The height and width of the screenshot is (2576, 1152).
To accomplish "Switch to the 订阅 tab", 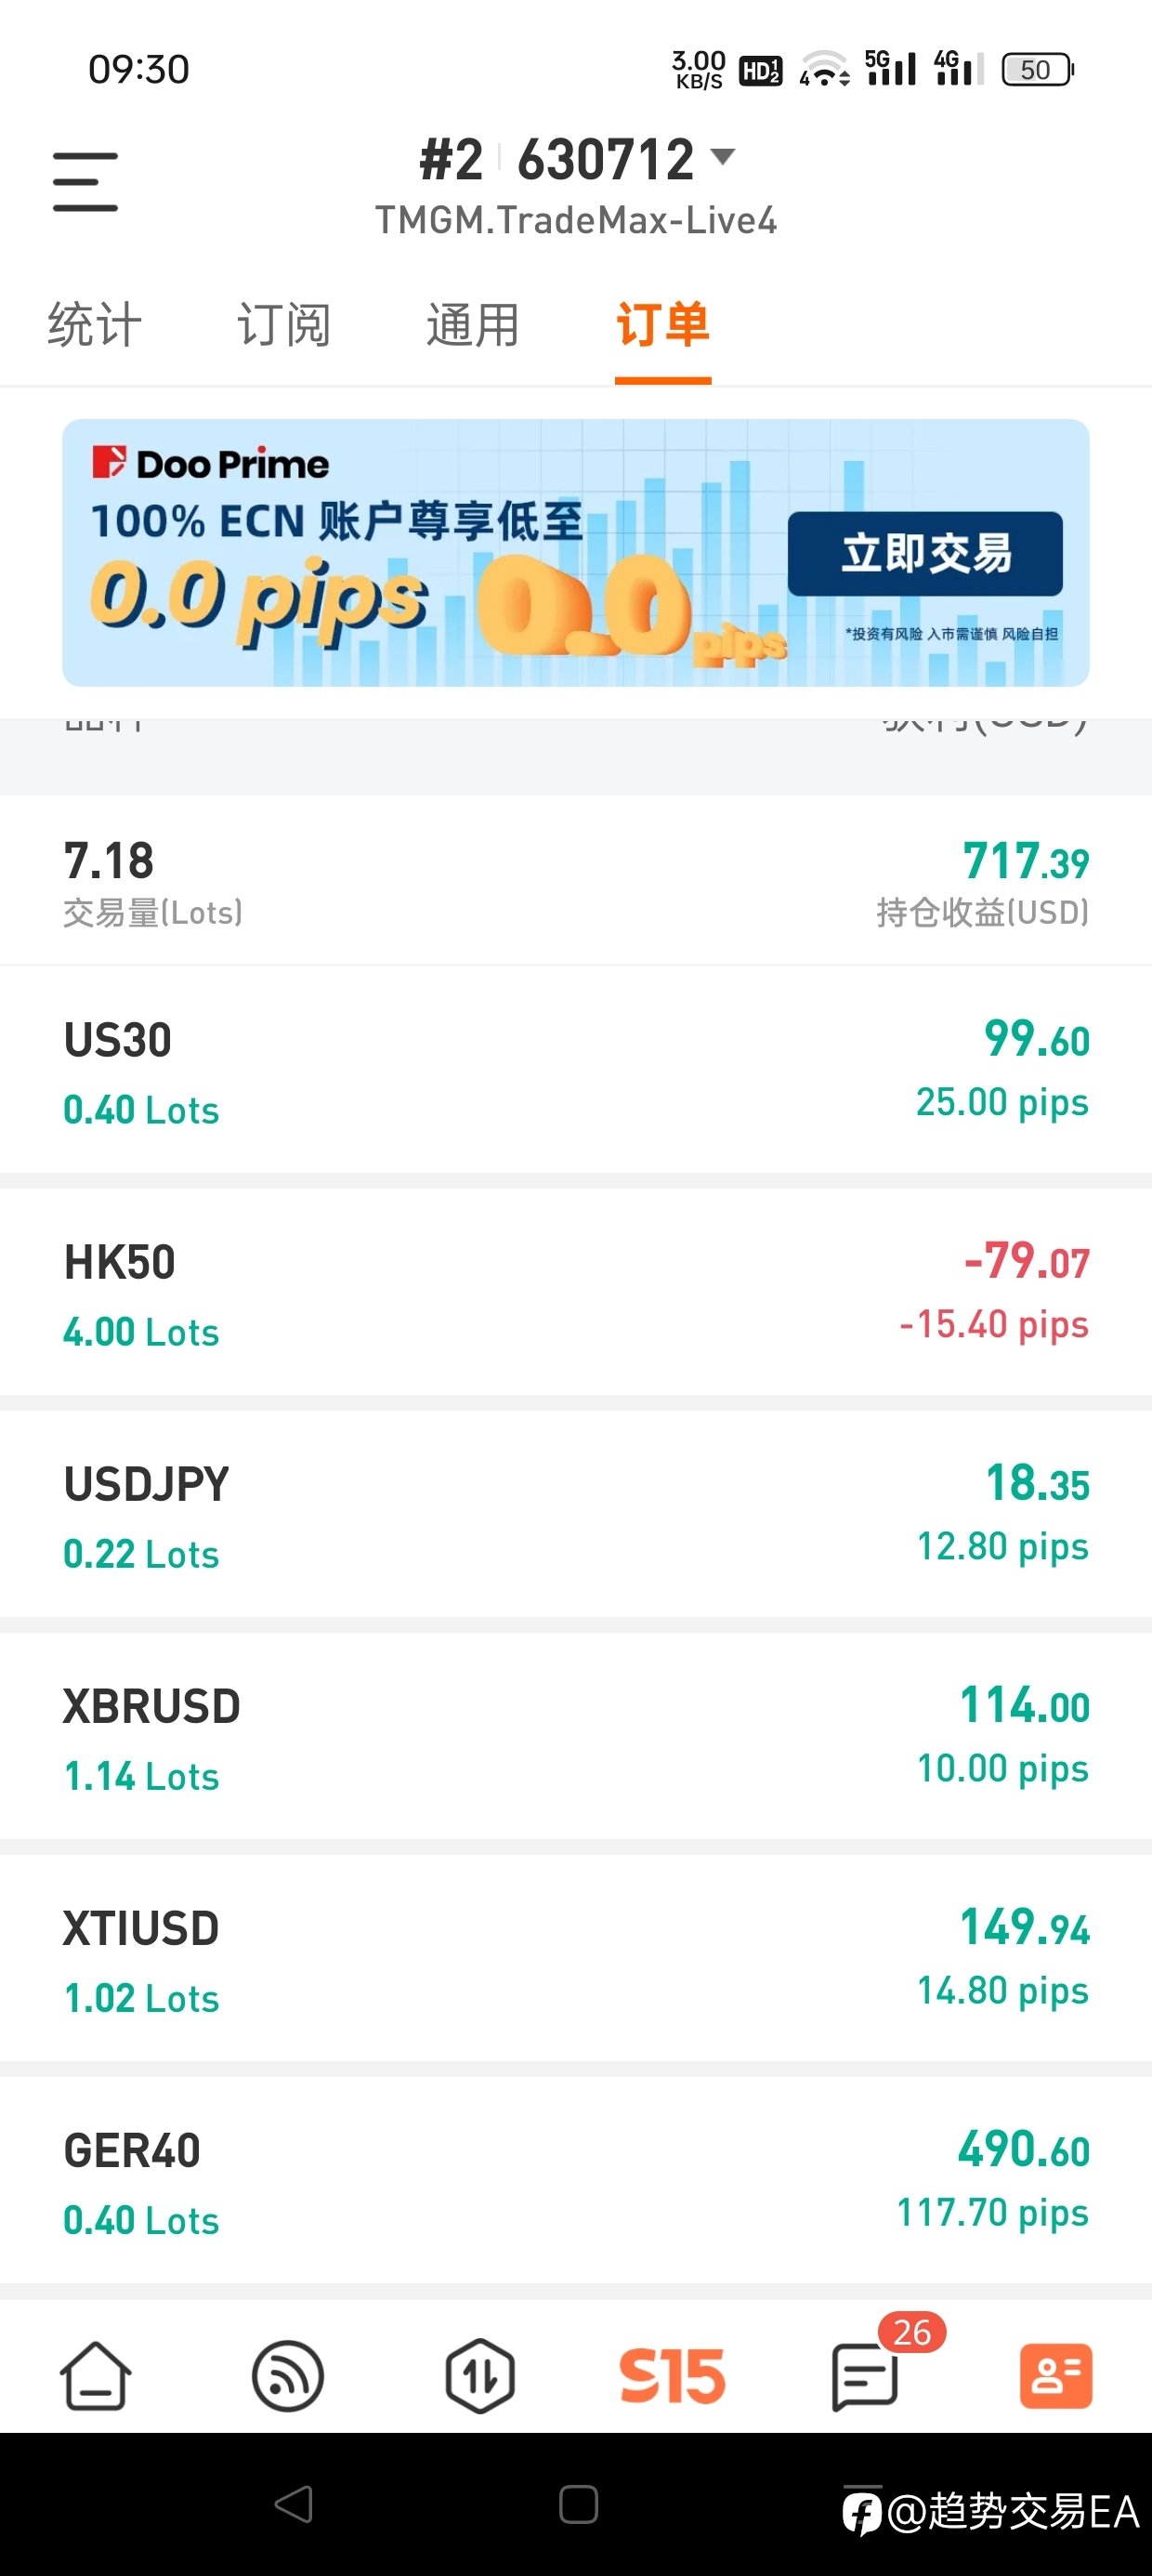I will click(284, 325).
